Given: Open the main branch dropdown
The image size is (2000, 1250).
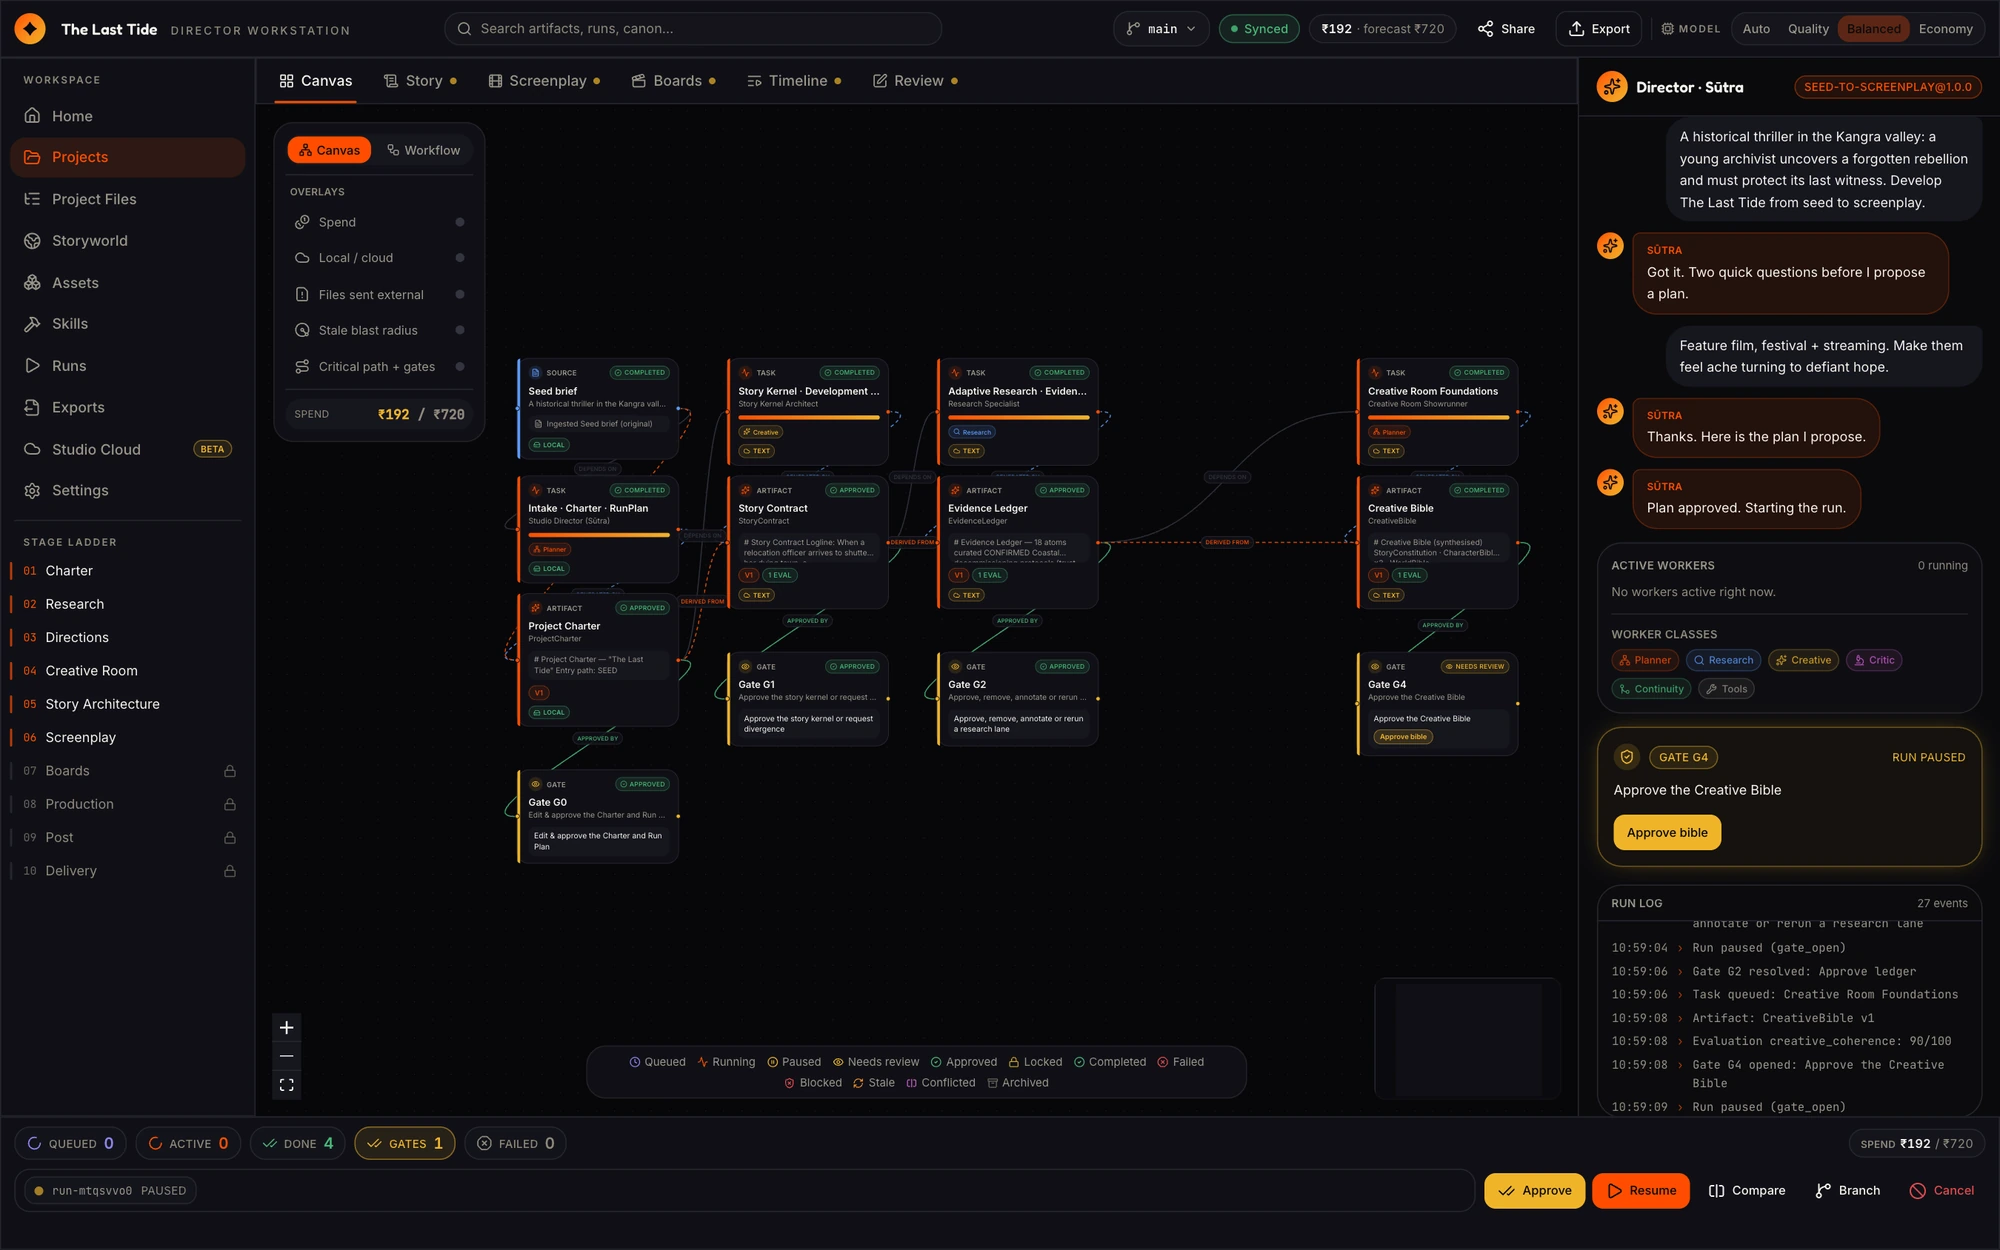Looking at the screenshot, I should (x=1161, y=29).
